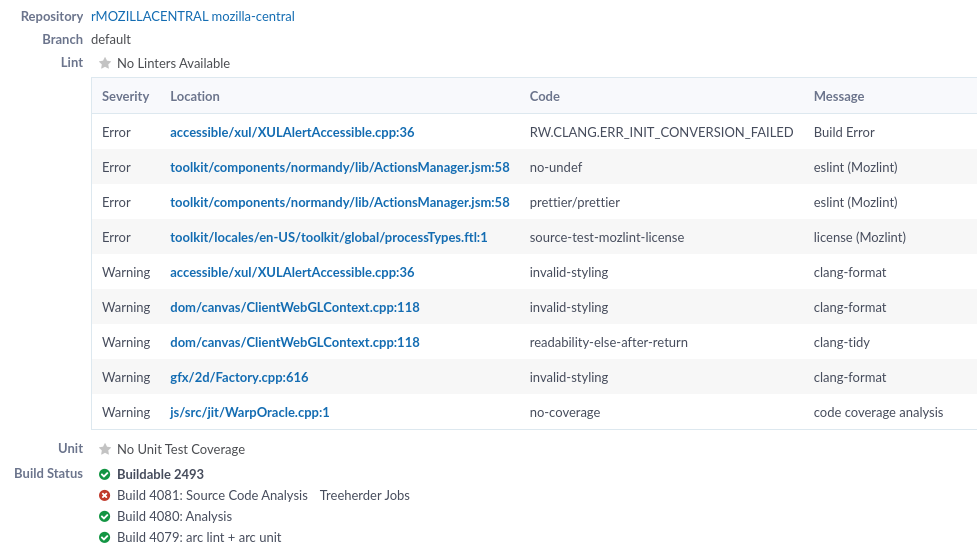Open ClientWebGLContext.cpp:118 readability-else-after-return warning

point(294,342)
